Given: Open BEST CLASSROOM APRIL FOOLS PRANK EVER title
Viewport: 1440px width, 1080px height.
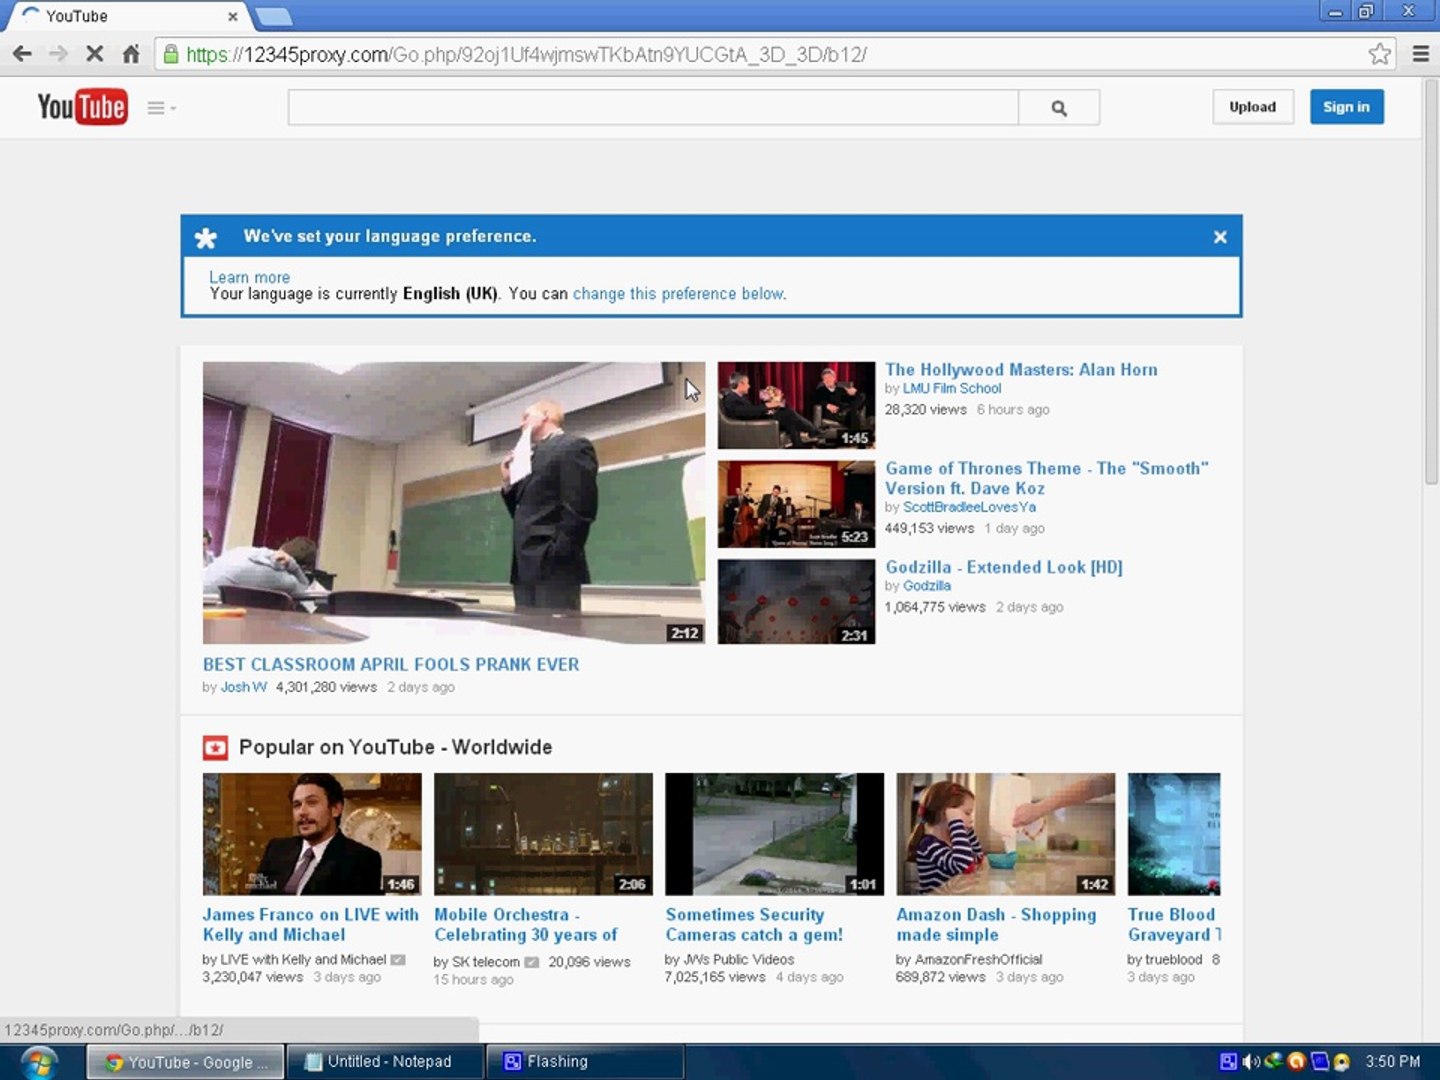Looking at the screenshot, I should tap(391, 665).
